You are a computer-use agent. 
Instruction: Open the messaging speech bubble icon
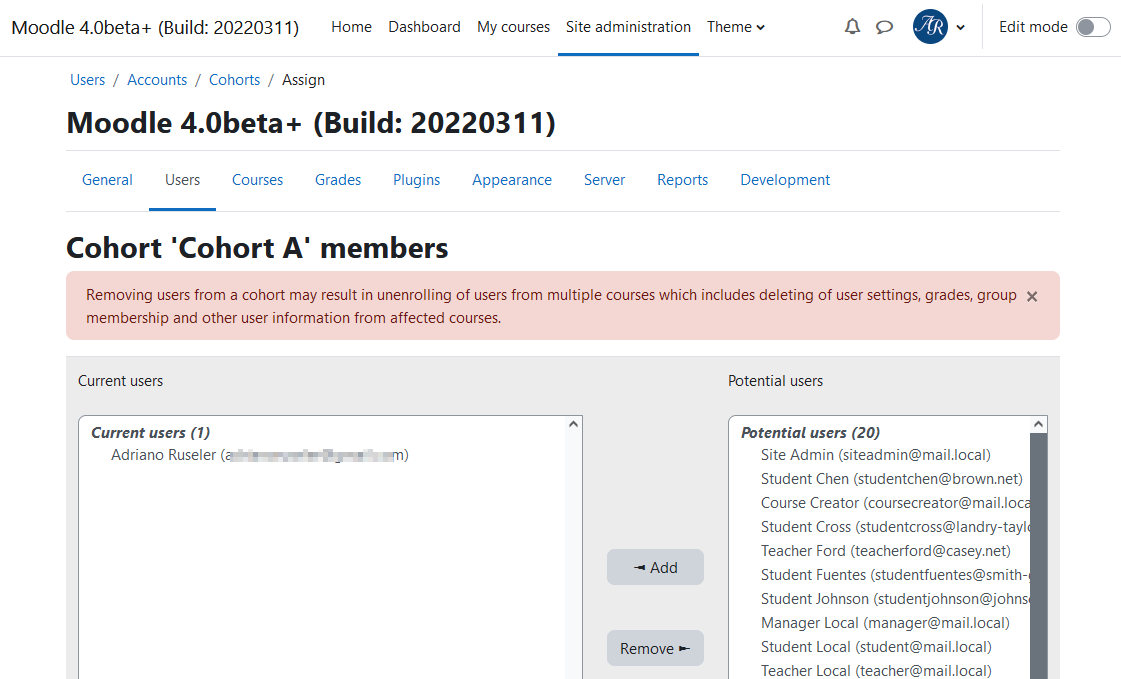click(x=884, y=27)
